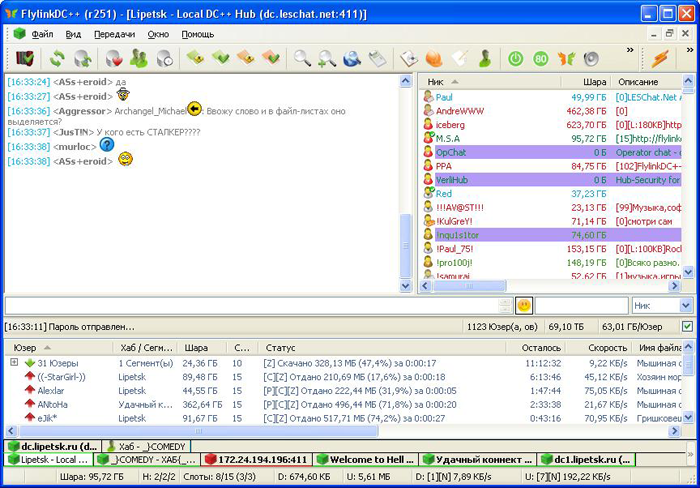Screen dimensions: 700x488
Task: Open the clipboard notepad toolbar icon
Action: [x=408, y=58]
